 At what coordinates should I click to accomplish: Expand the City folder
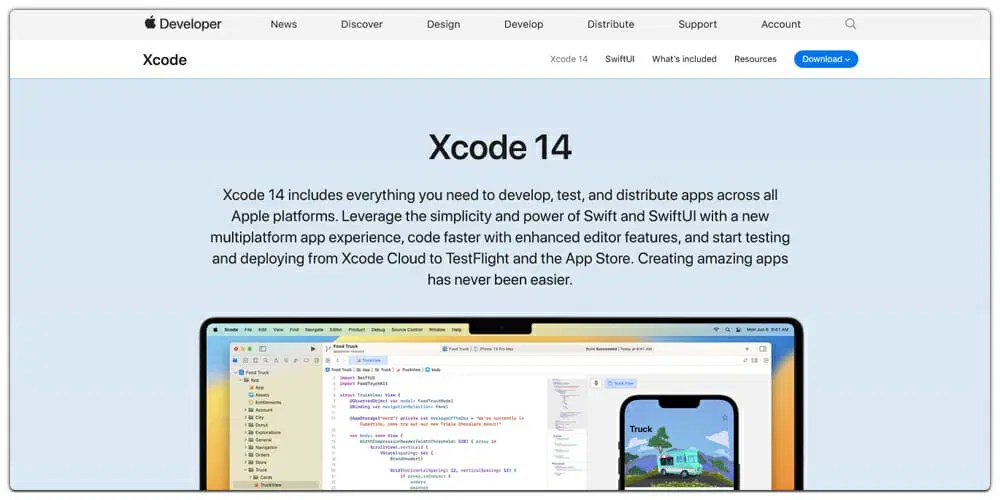tap(246, 418)
